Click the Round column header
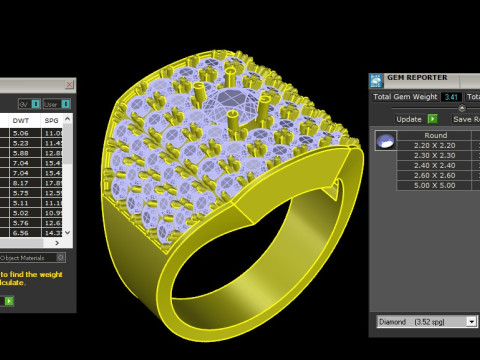480x360 pixels. click(435, 135)
